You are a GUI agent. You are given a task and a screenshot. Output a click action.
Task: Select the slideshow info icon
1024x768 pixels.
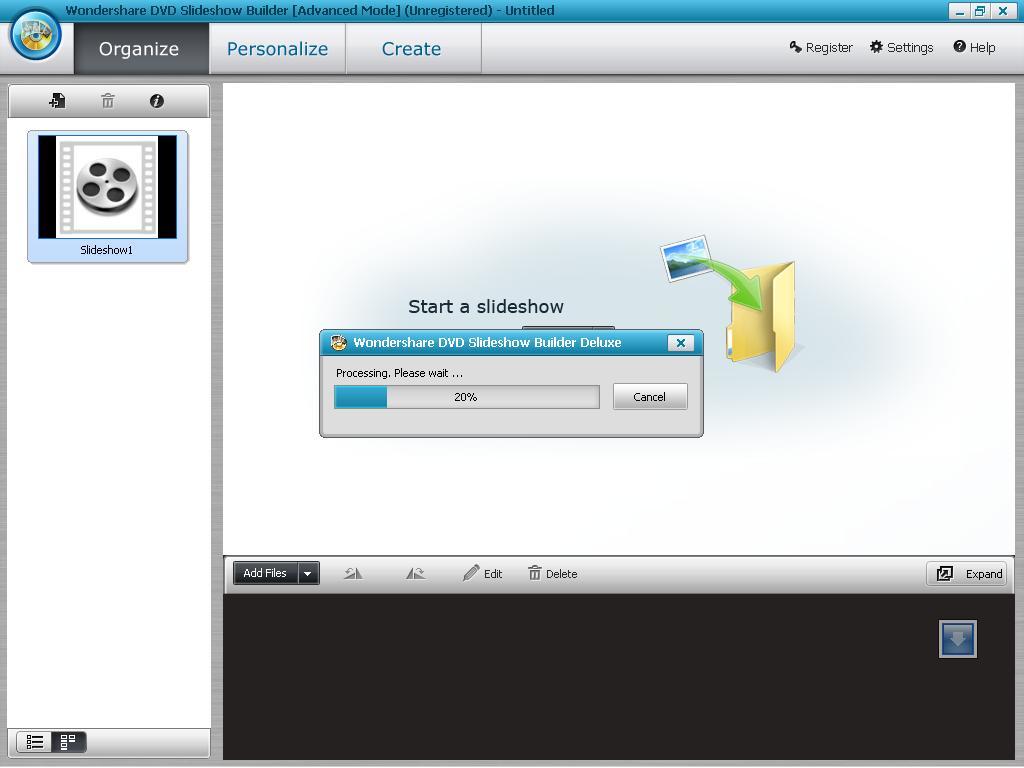click(157, 100)
